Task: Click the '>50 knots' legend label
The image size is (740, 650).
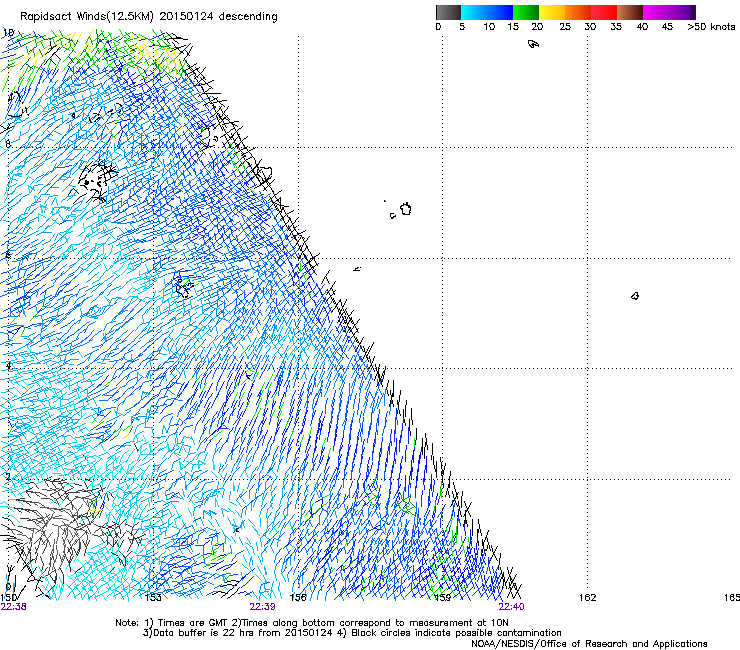Action: (x=711, y=27)
